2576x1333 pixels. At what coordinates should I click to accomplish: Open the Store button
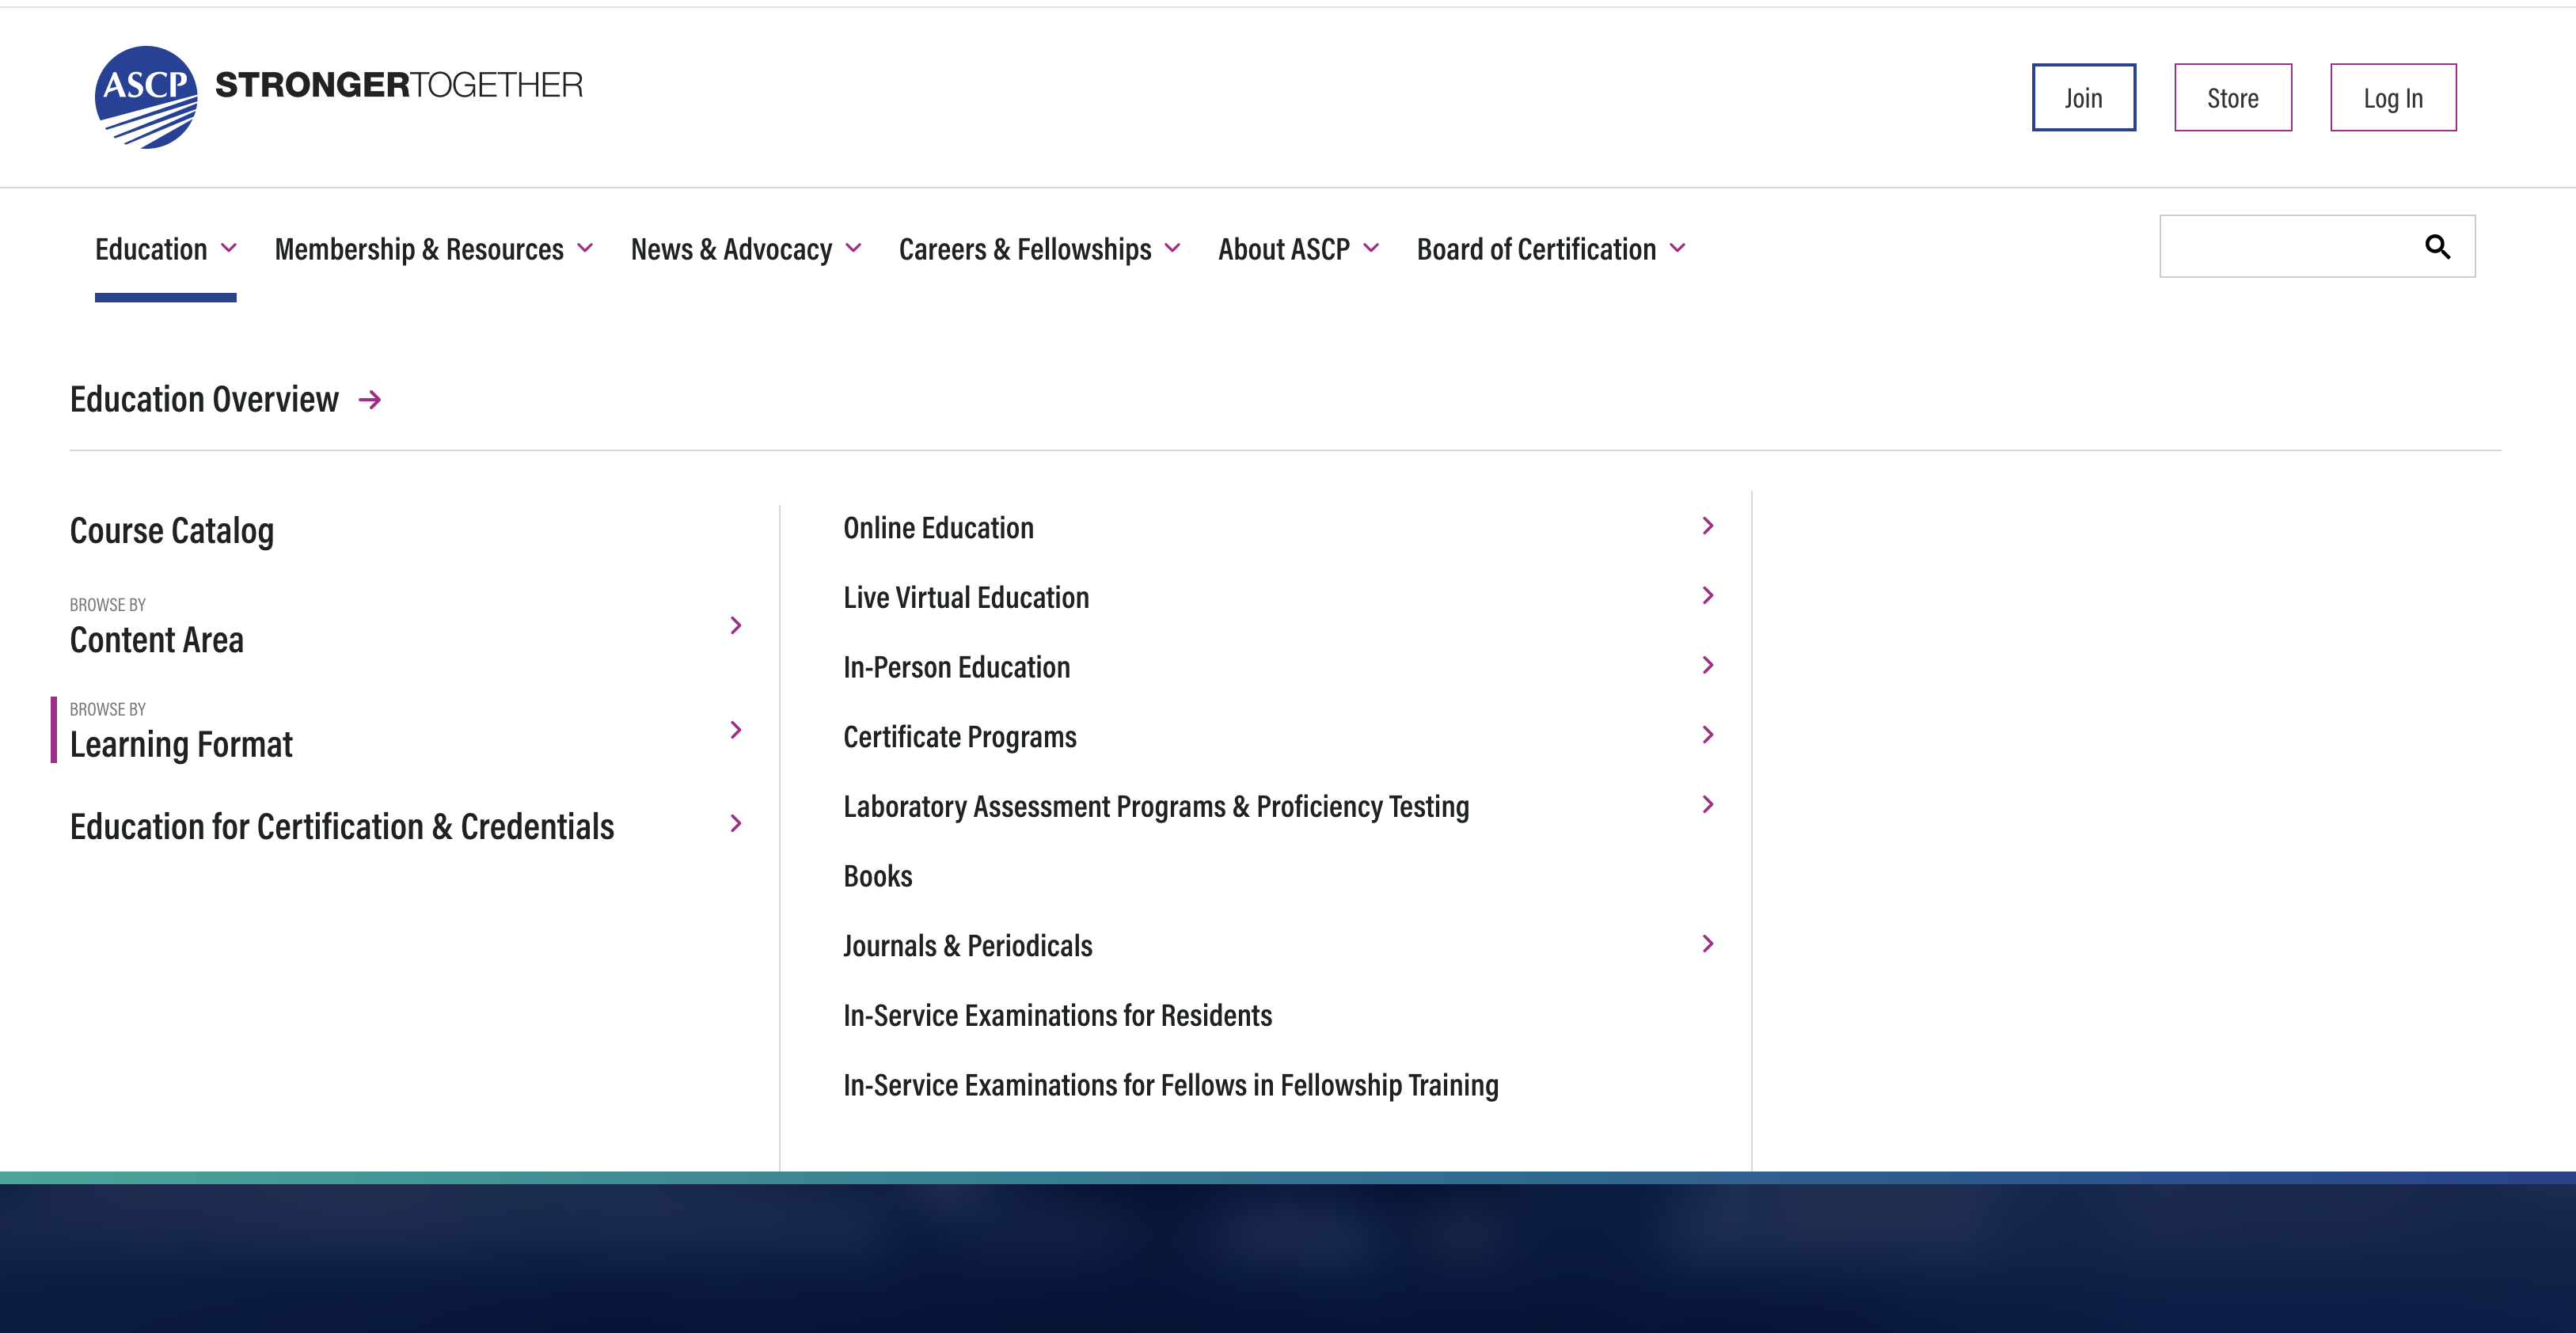pos(2232,97)
